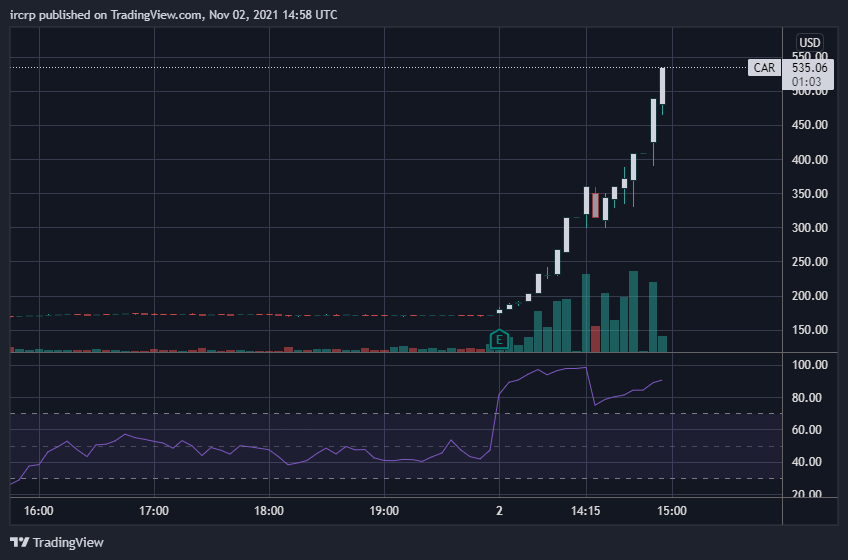This screenshot has width=848, height=560.
Task: Click the earnings E marker on chart
Action: (499, 340)
